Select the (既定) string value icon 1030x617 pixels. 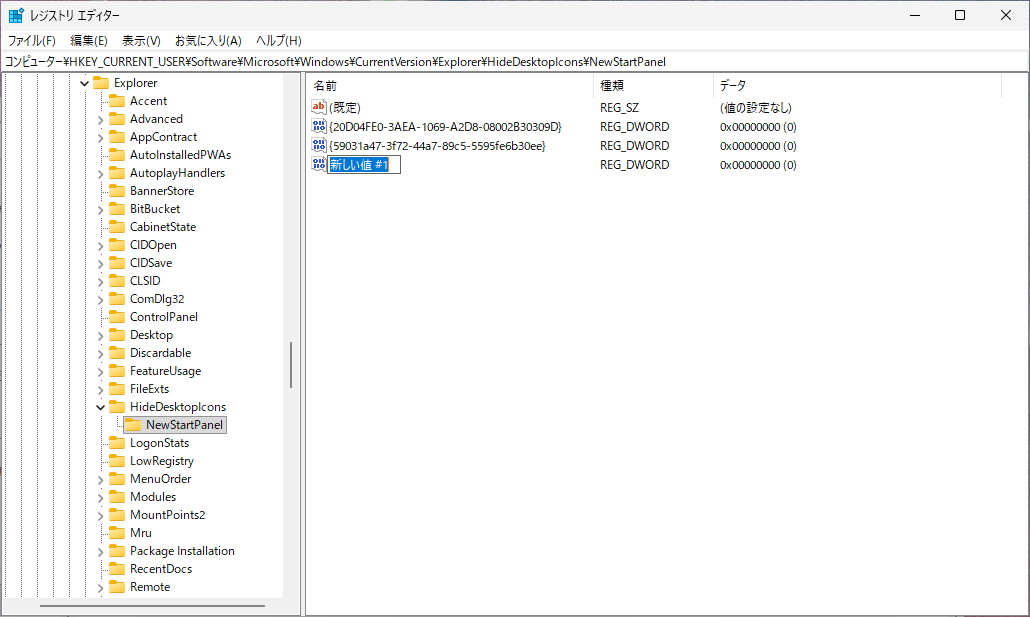pos(319,107)
